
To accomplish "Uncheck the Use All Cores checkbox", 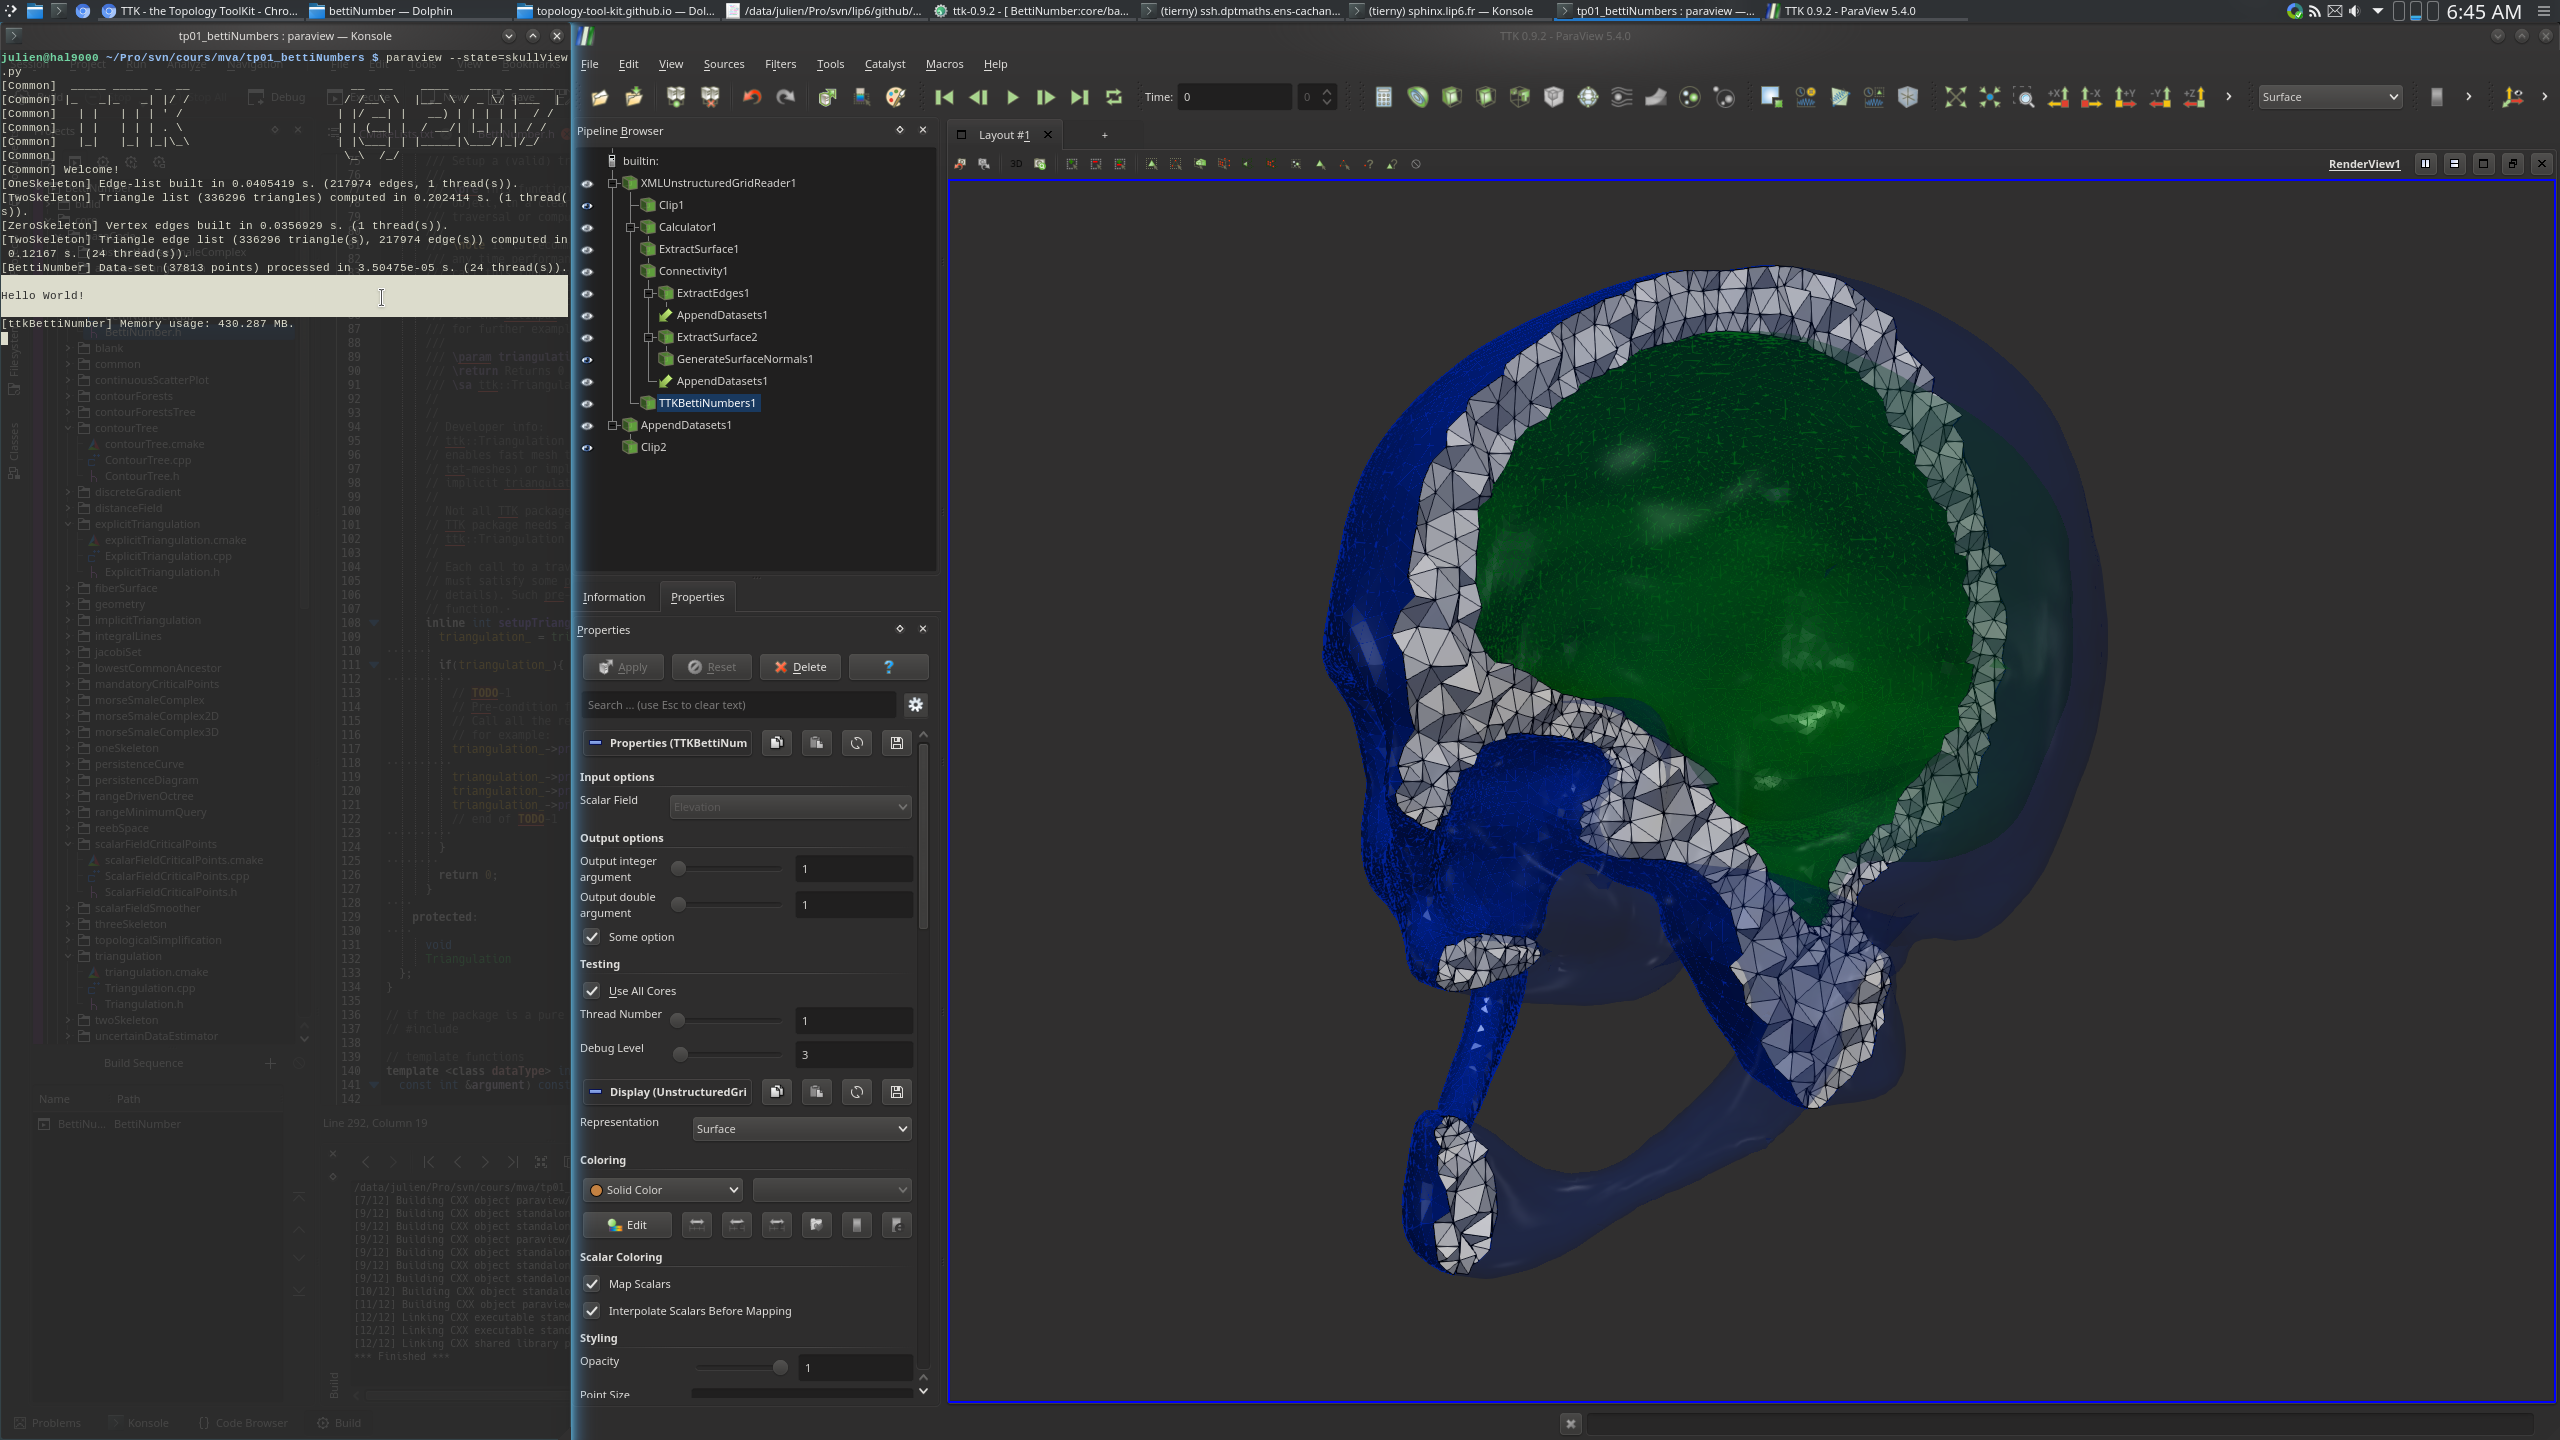I will (592, 991).
